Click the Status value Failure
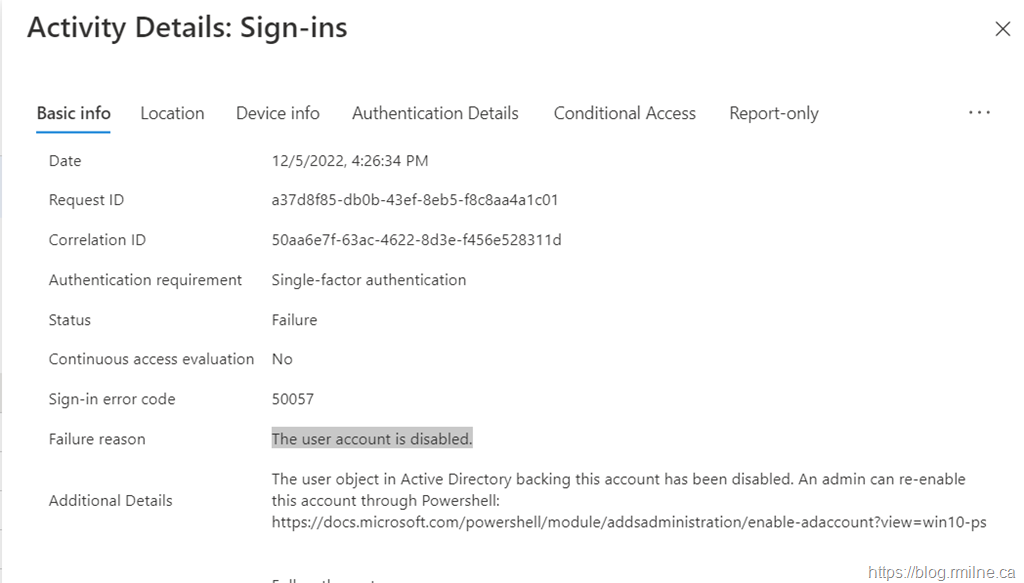The image size is (1024, 583). 294,320
